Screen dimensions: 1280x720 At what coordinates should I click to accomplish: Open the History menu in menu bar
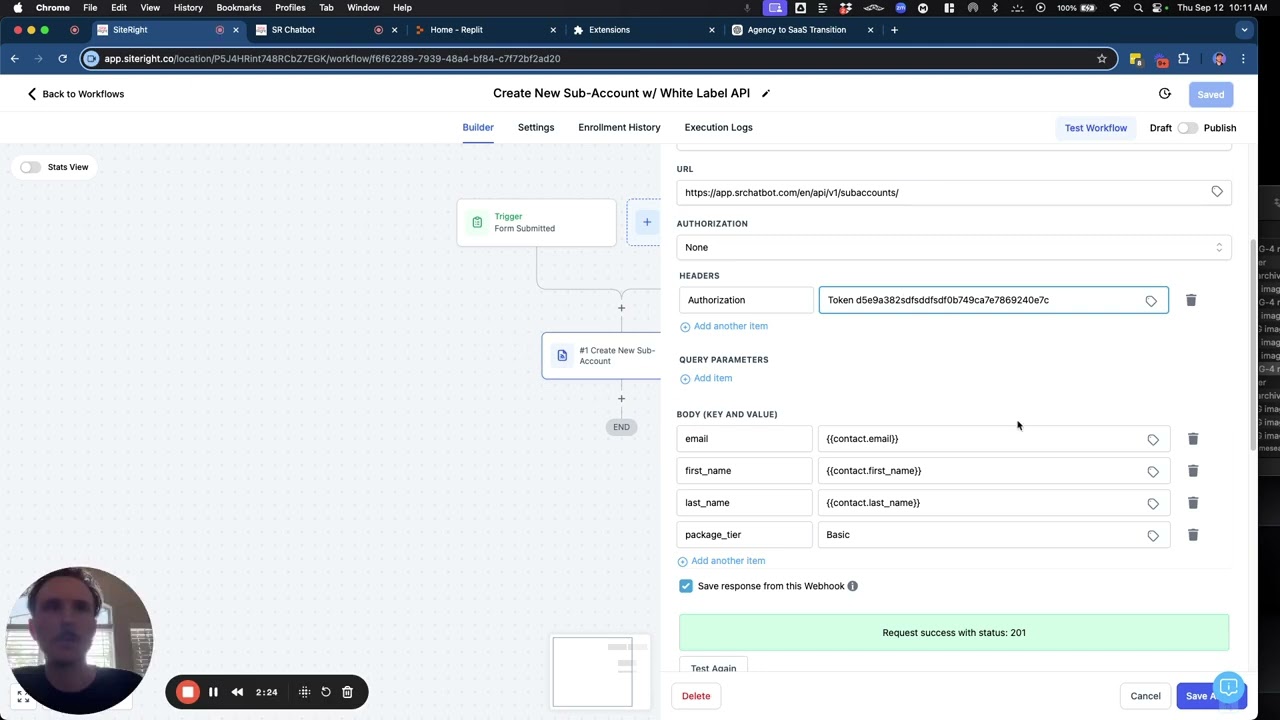pyautogui.click(x=188, y=8)
